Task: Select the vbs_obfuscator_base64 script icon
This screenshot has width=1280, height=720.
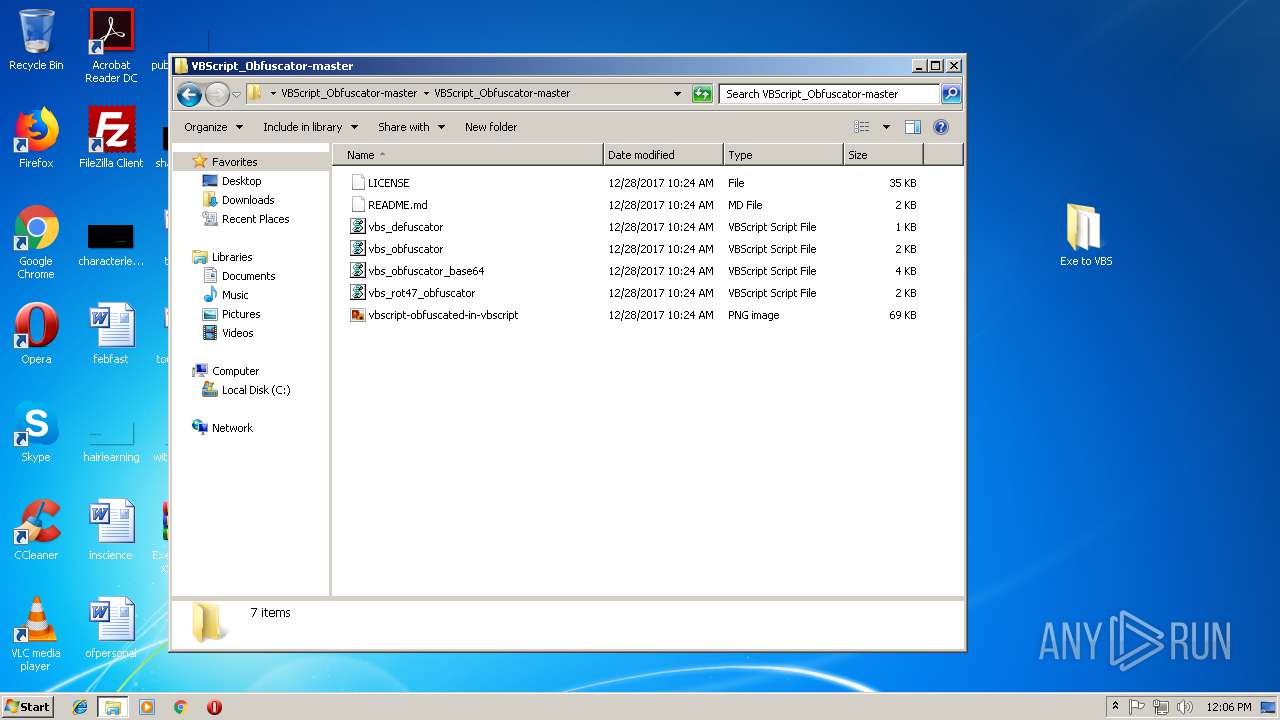Action: (358, 271)
